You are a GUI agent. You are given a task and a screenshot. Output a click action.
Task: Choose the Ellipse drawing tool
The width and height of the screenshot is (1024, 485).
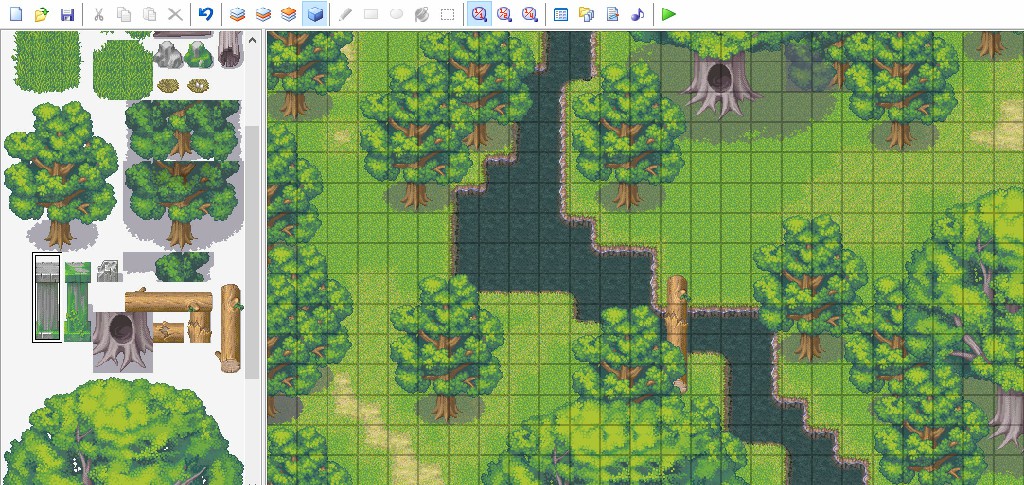(396, 14)
